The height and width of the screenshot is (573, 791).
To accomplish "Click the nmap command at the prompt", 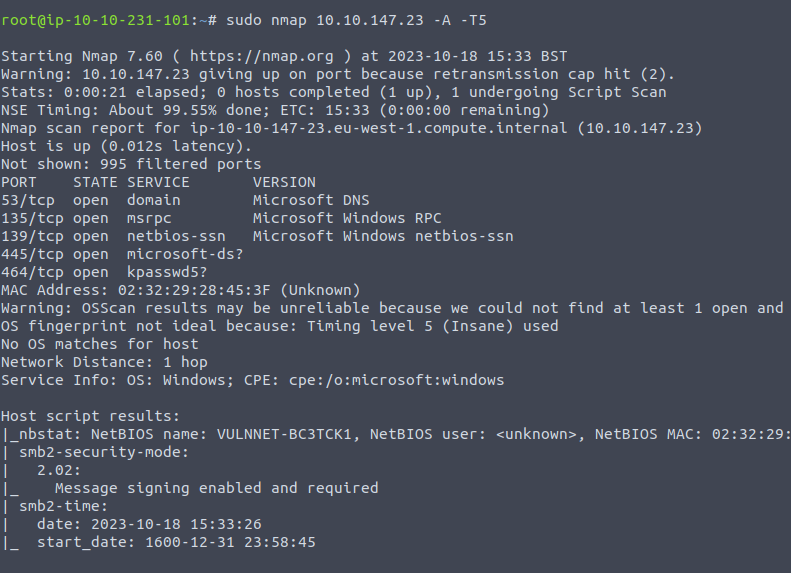I will [356, 20].
